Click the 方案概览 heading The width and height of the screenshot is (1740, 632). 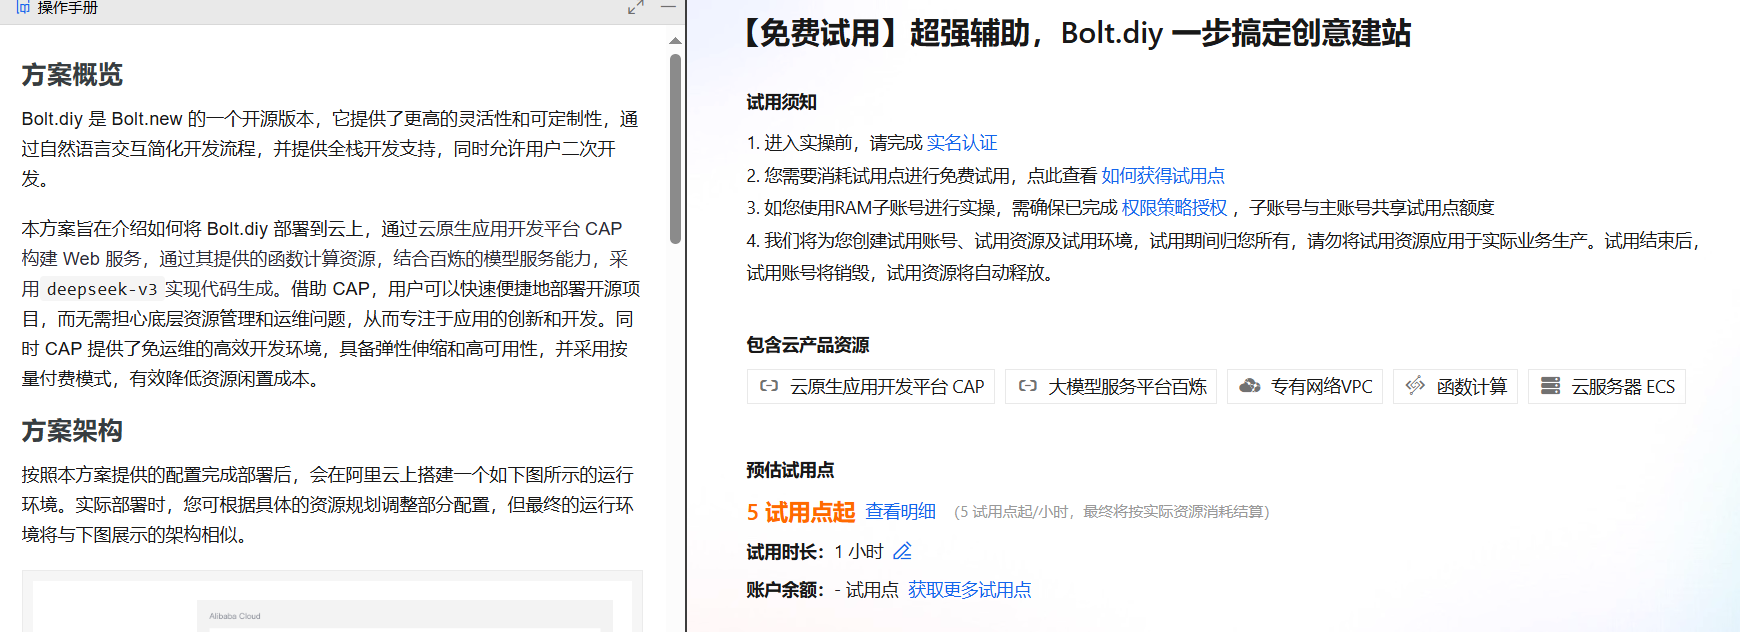tap(72, 75)
